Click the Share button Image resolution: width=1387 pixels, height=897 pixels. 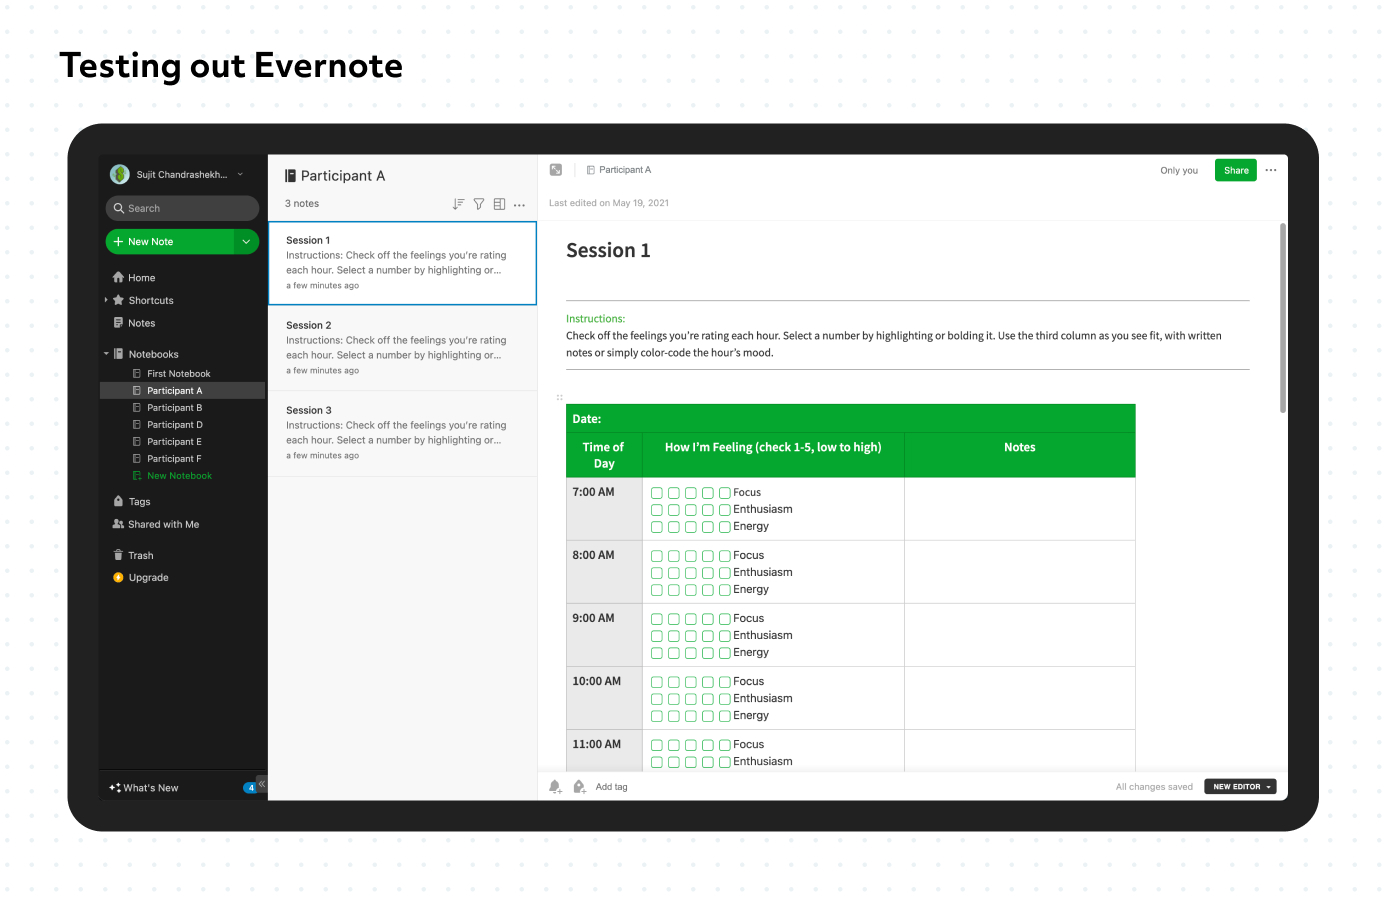pos(1236,170)
